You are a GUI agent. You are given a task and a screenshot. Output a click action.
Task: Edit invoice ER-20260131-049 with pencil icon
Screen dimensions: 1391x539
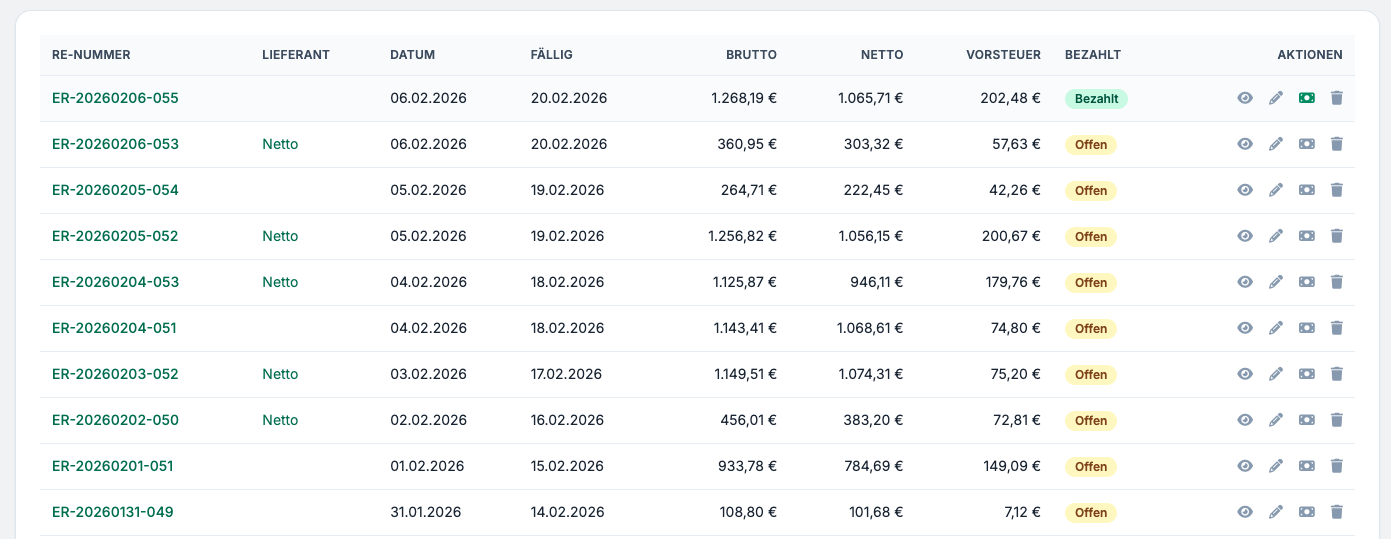click(x=1276, y=512)
